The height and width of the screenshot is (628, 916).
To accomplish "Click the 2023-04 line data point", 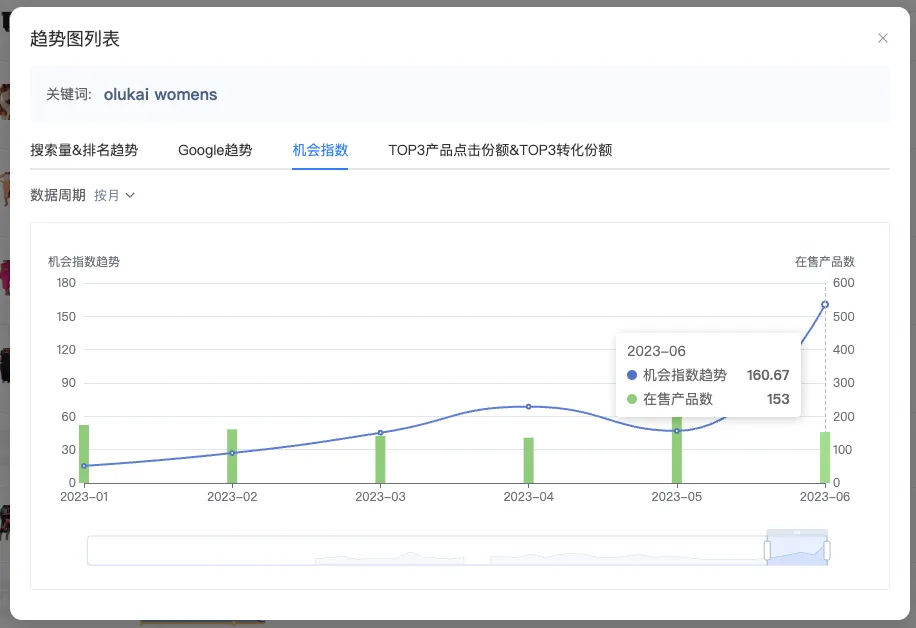I will (x=529, y=407).
